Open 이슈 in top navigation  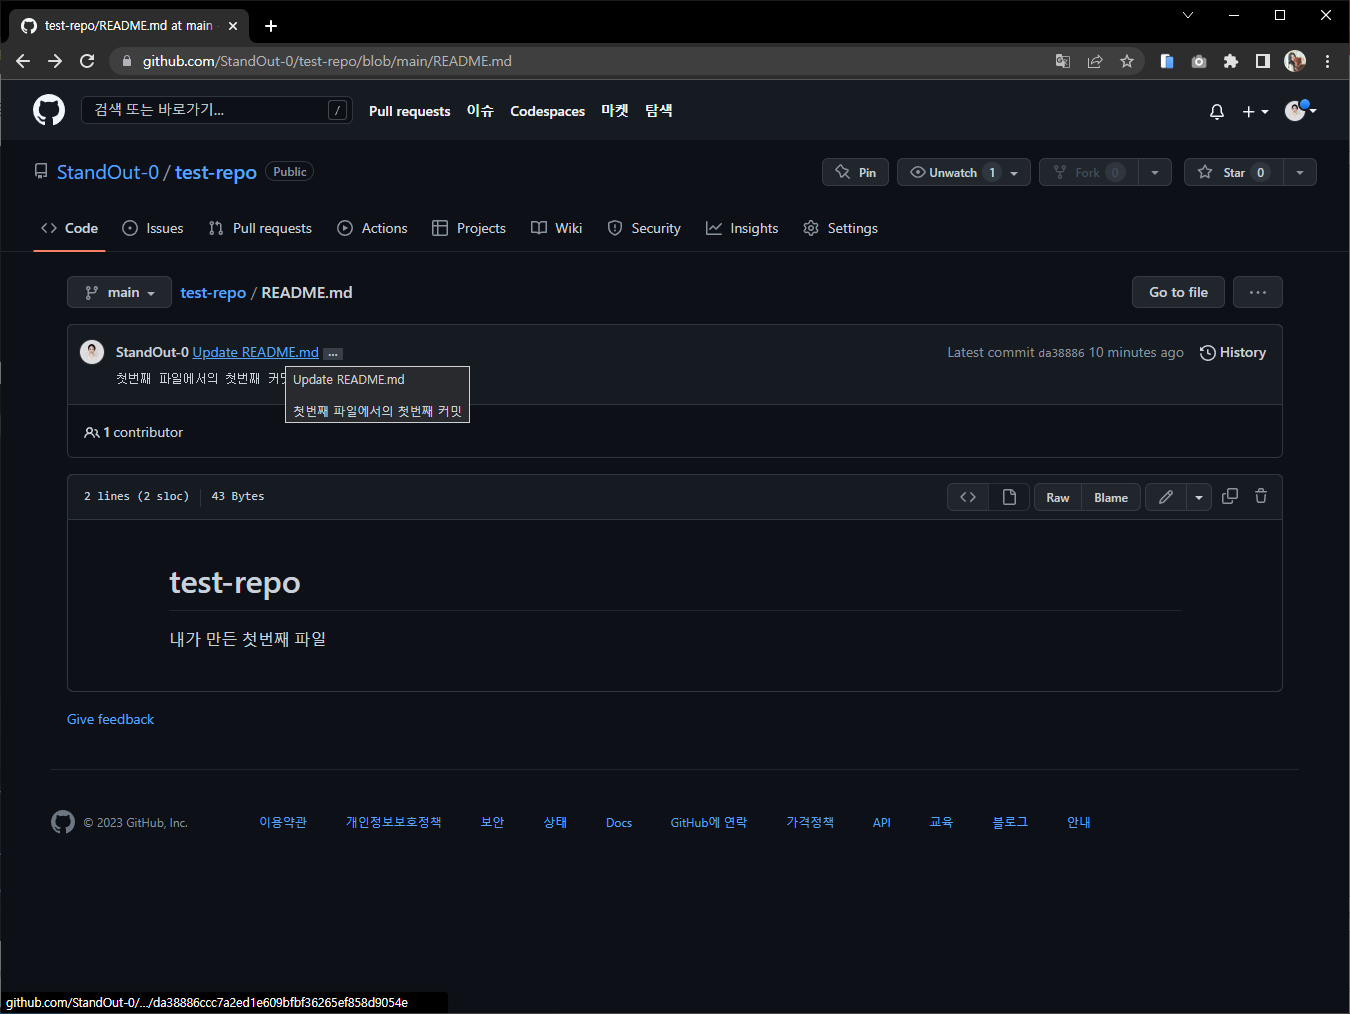[x=480, y=111]
